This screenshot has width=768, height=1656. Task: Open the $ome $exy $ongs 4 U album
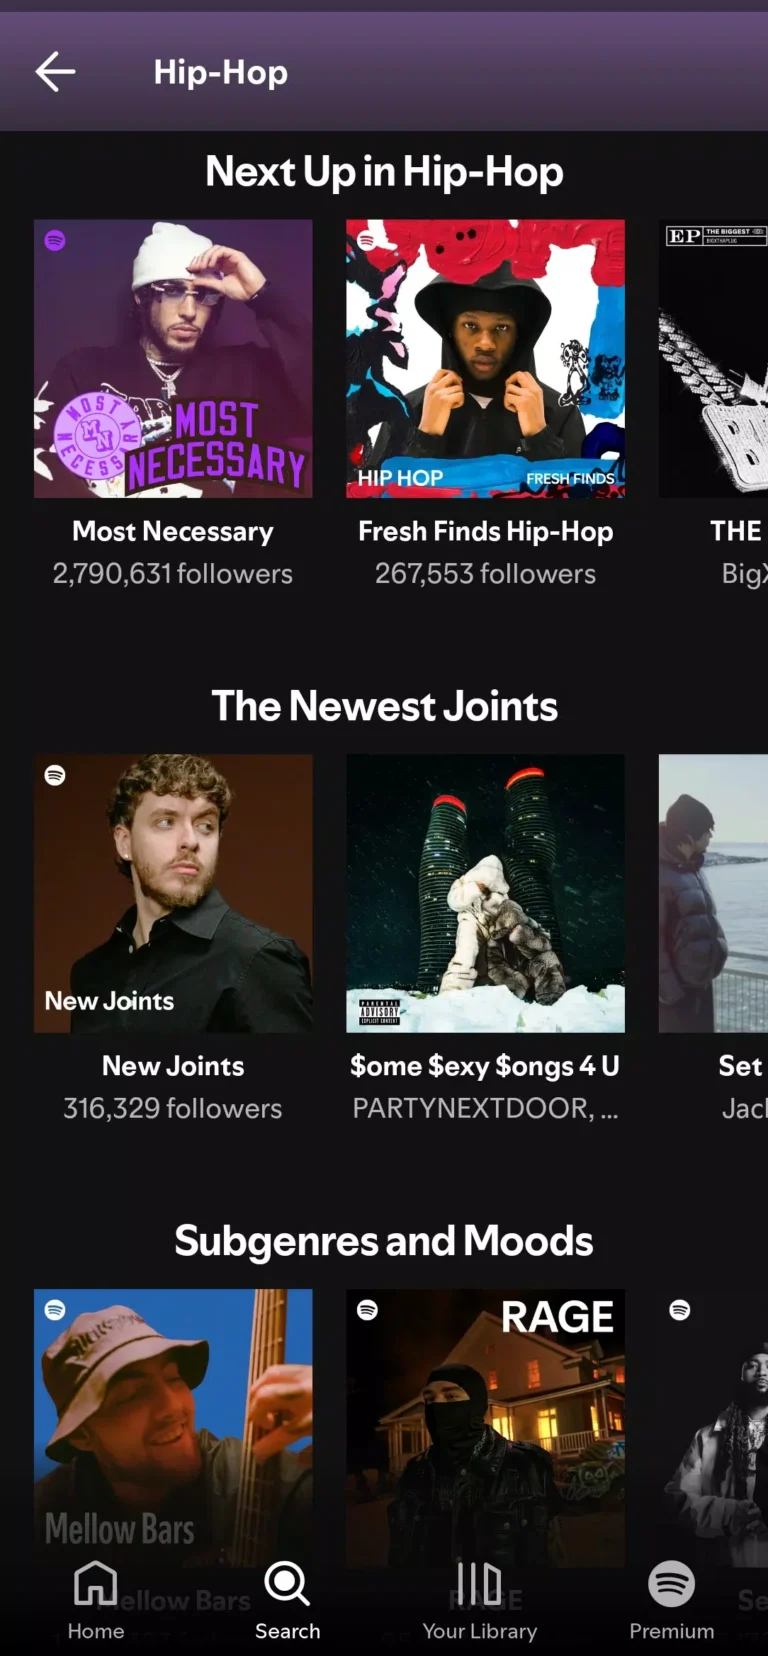485,893
